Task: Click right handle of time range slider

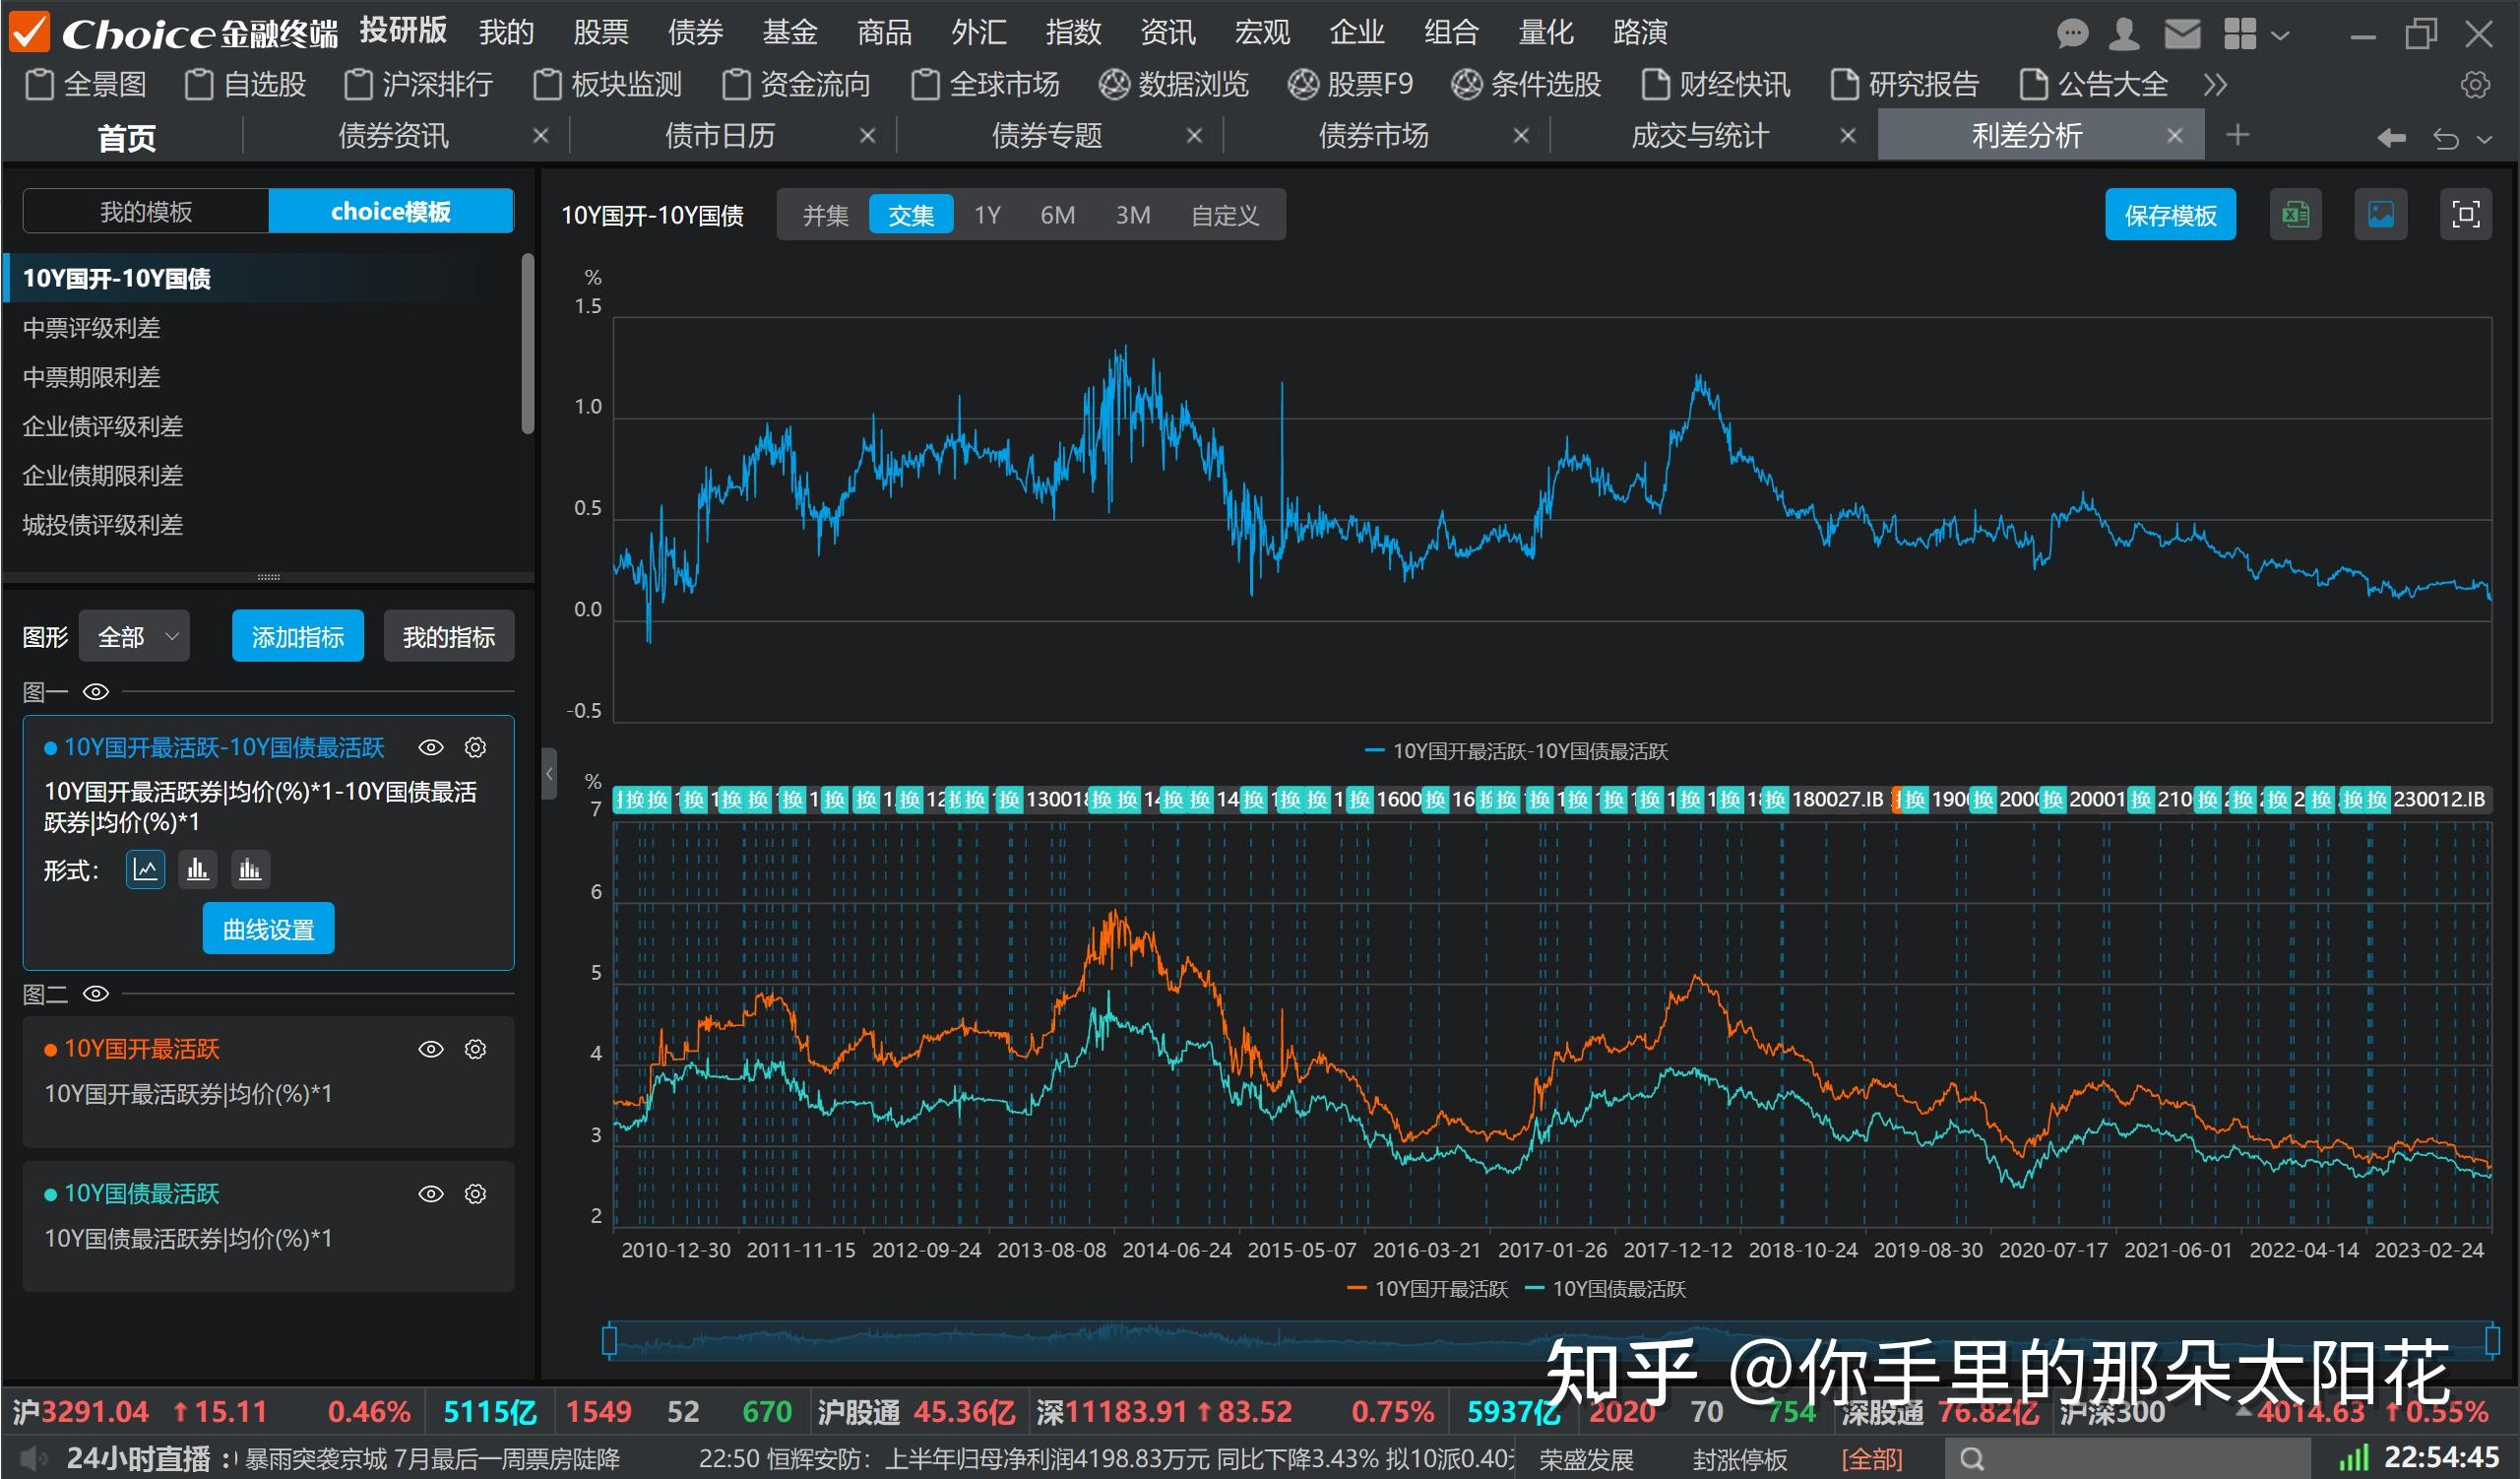Action: point(2493,1340)
